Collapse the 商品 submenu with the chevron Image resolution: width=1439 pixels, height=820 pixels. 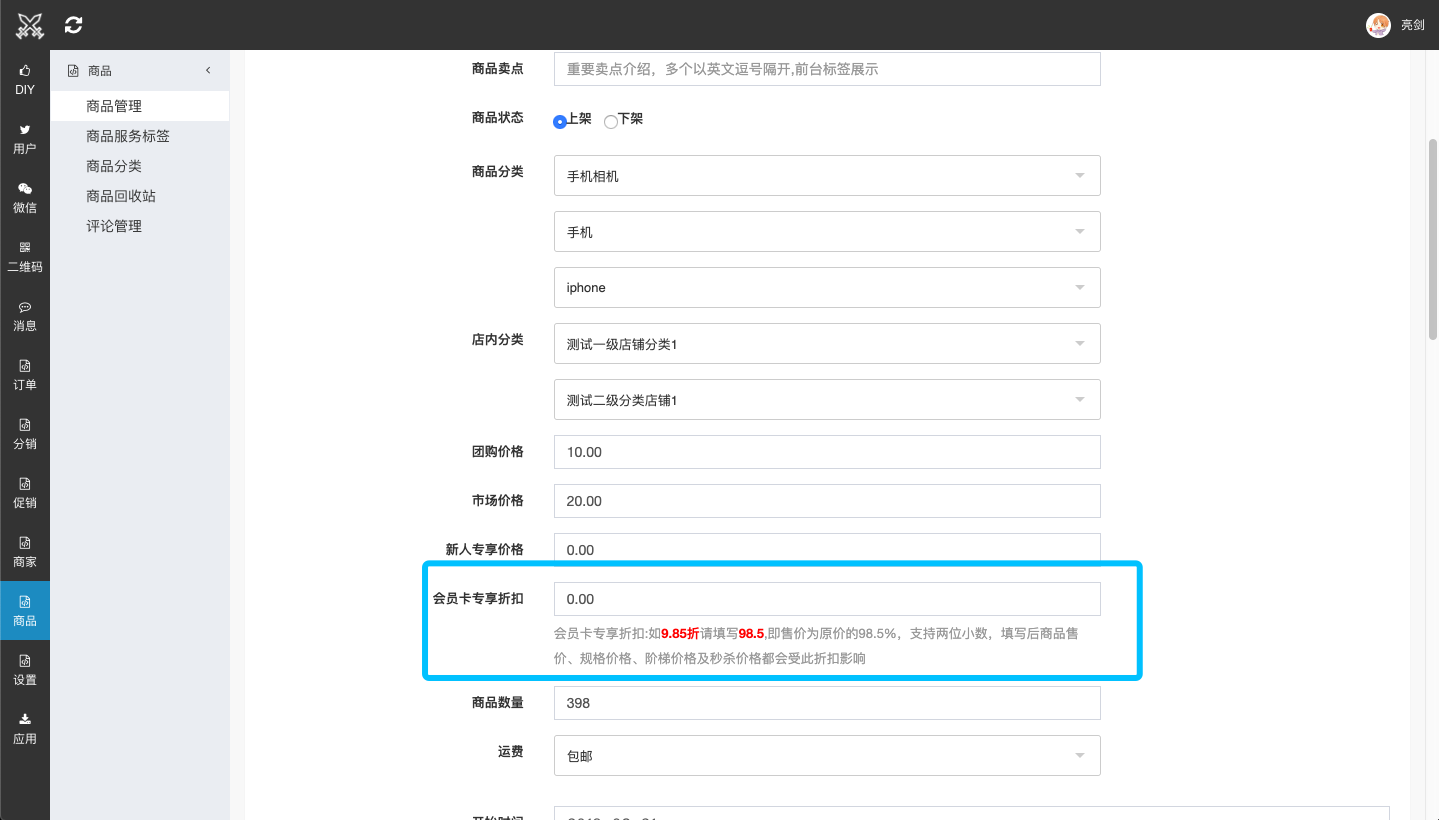(x=208, y=70)
